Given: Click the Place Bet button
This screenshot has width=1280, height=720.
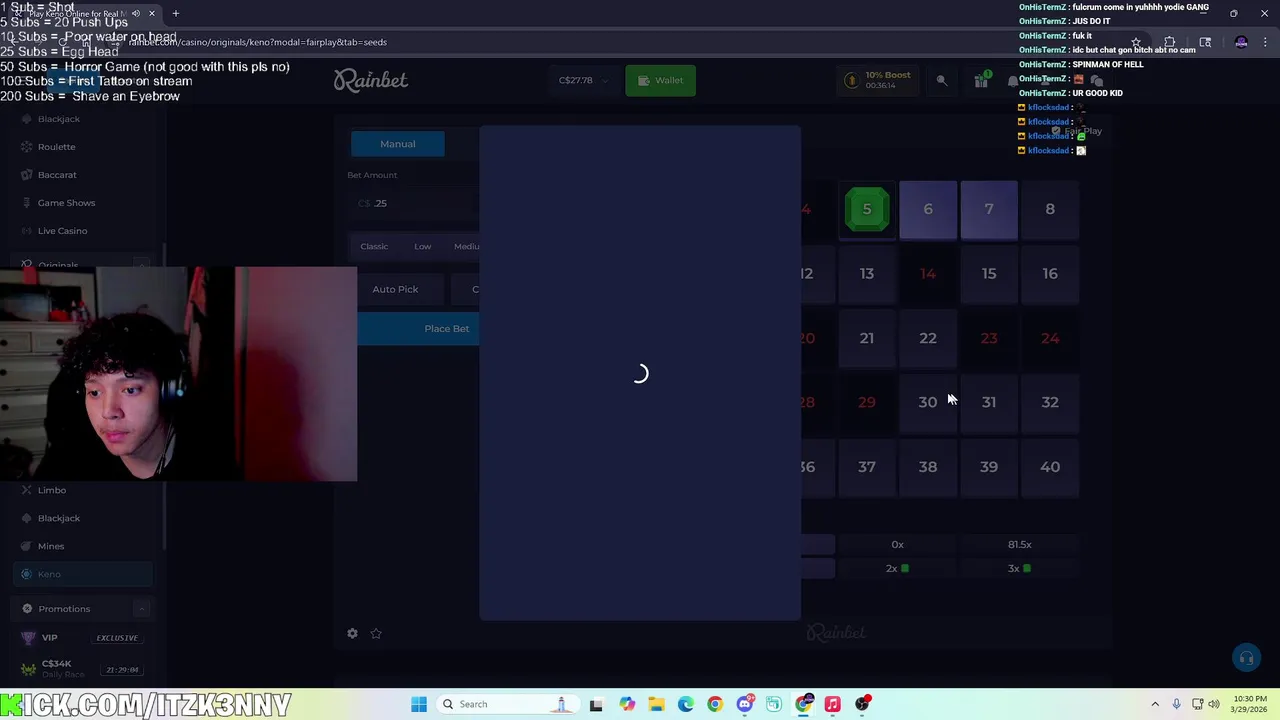Looking at the screenshot, I should click(x=418, y=328).
